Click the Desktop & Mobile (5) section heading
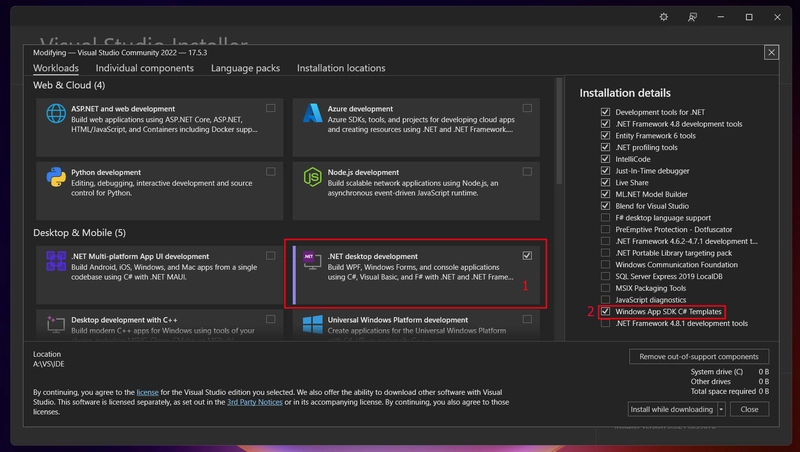Image resolution: width=800 pixels, height=452 pixels. [x=79, y=233]
